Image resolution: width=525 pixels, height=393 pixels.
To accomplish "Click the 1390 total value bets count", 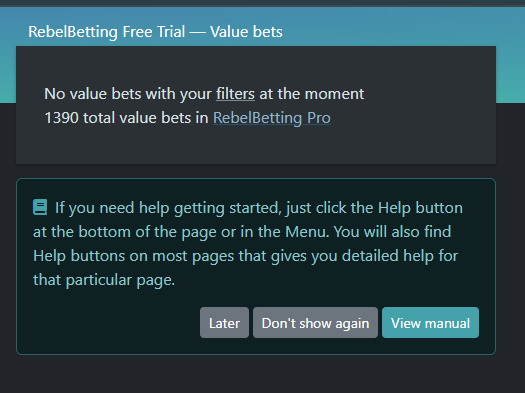I will tap(127, 118).
